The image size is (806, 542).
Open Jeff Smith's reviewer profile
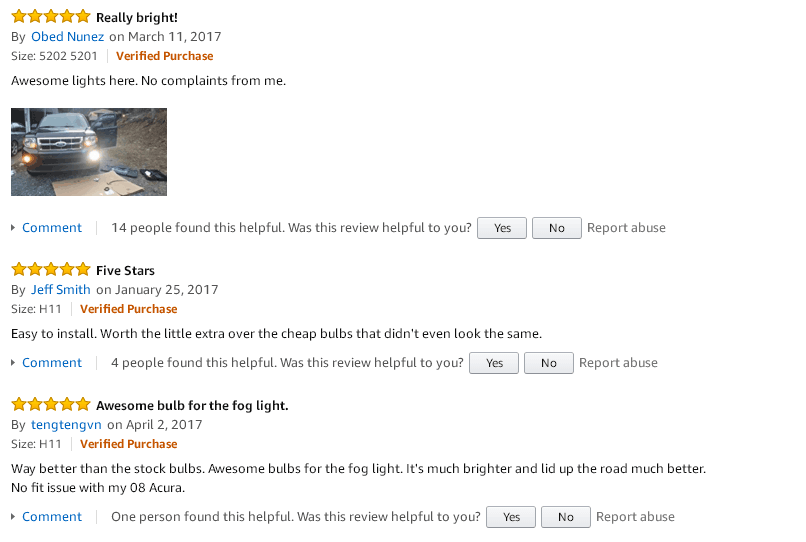click(61, 290)
